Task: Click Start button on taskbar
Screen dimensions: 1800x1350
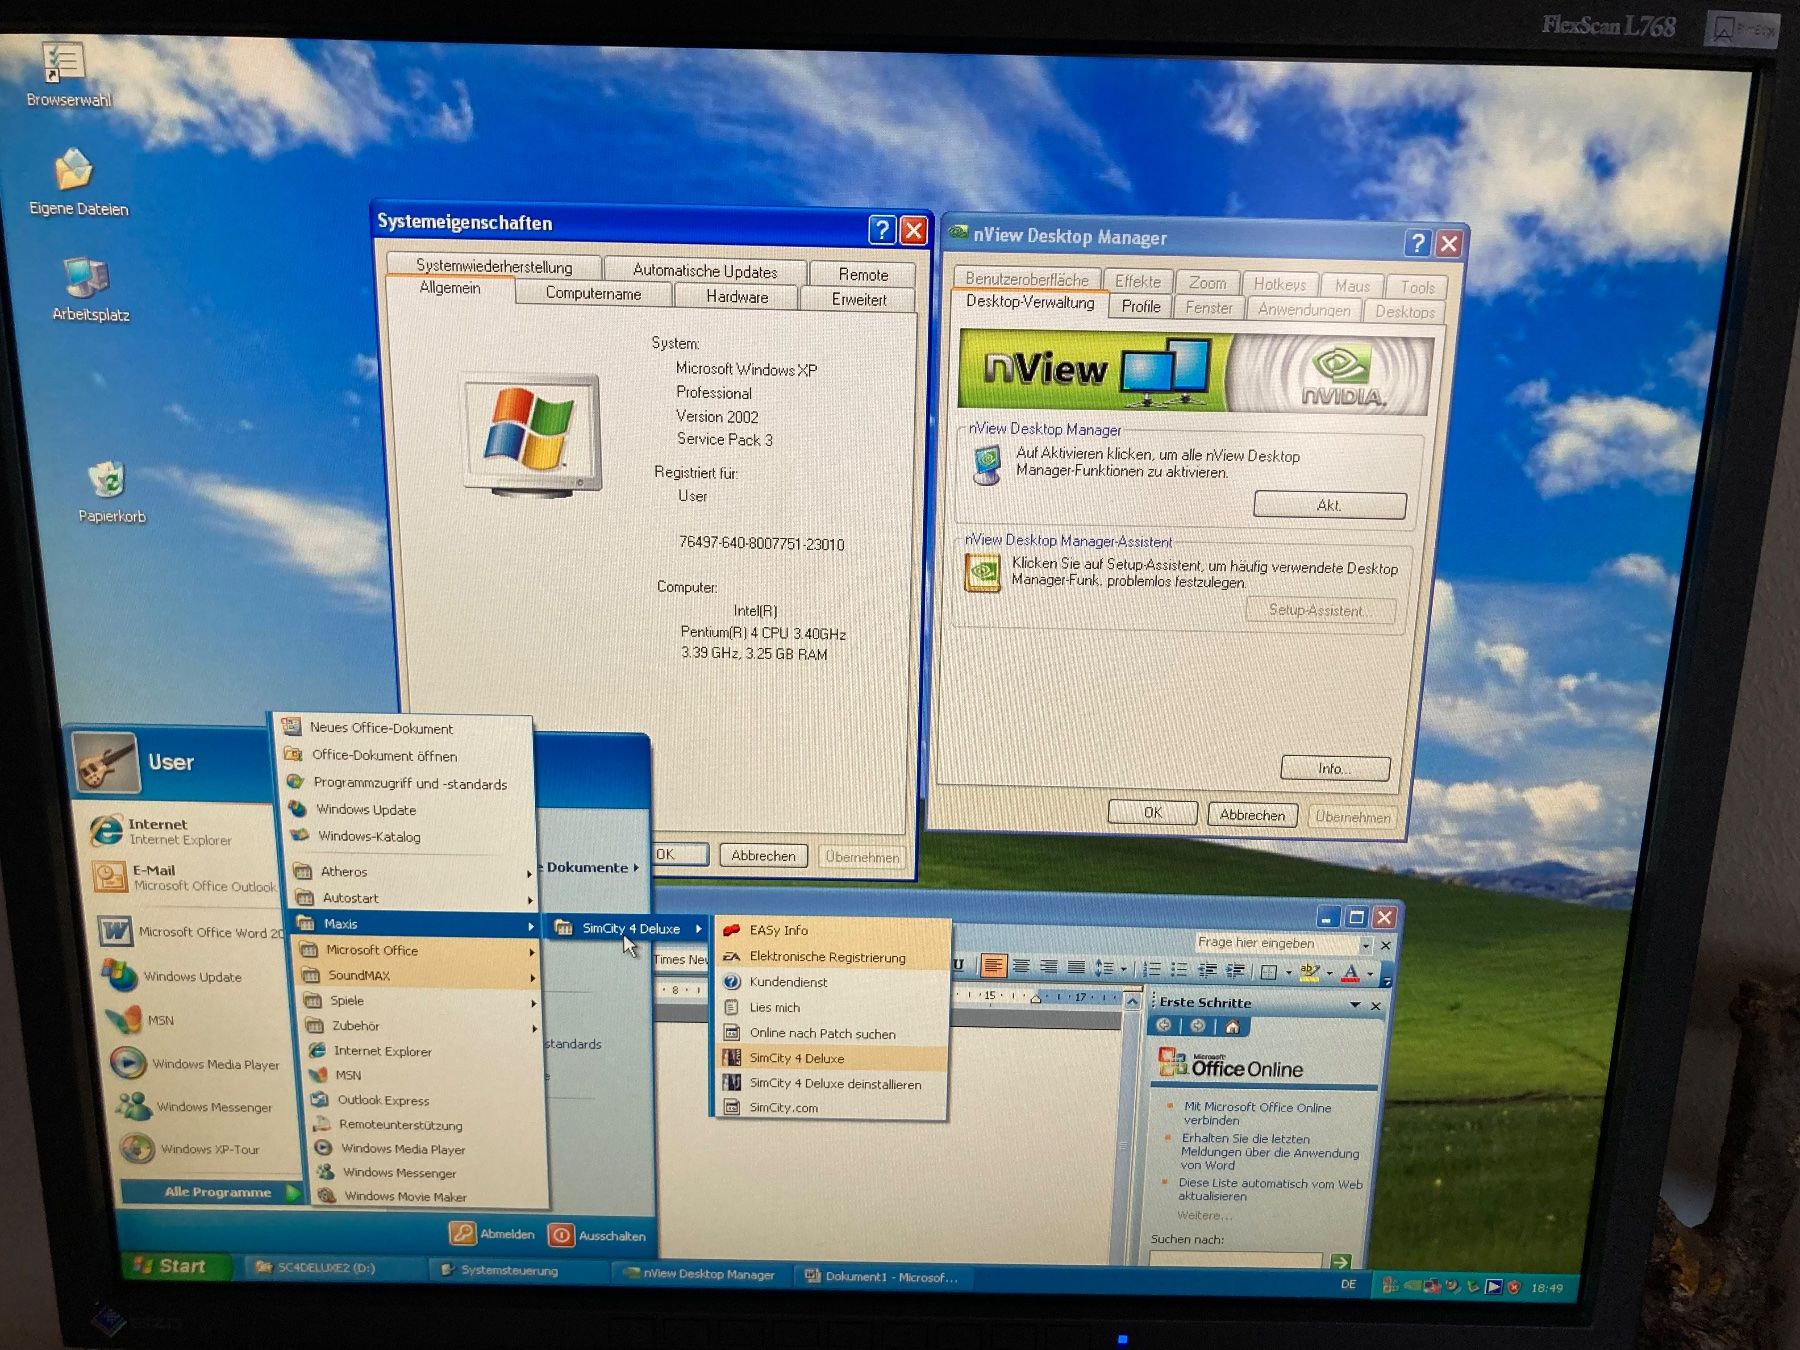Action: pos(176,1266)
